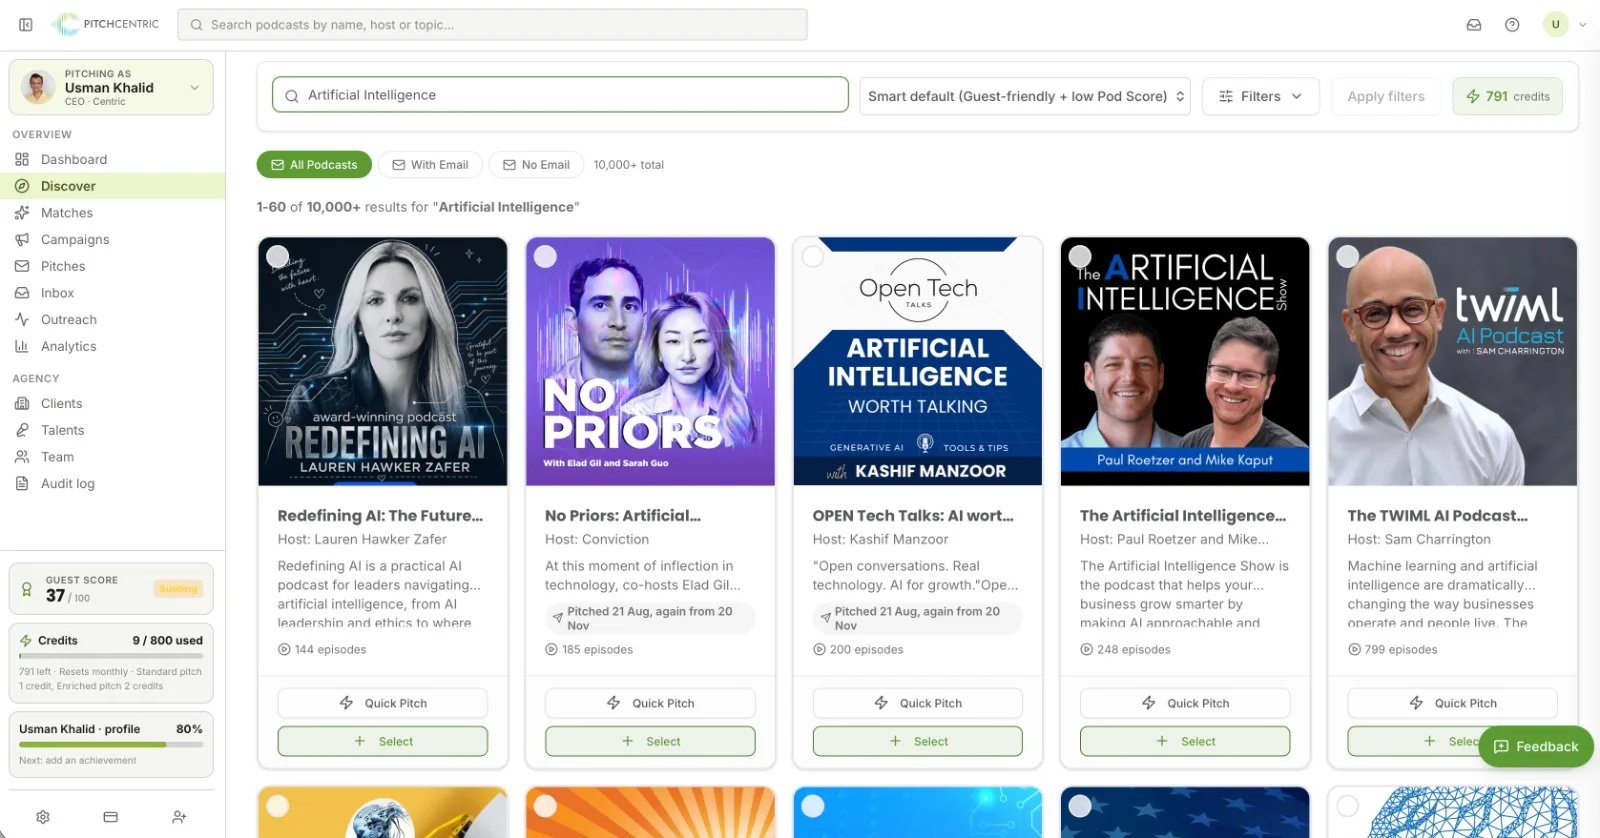The height and width of the screenshot is (838, 1600).
Task: Click the Artificial Intelligence search field
Action: 560,95
